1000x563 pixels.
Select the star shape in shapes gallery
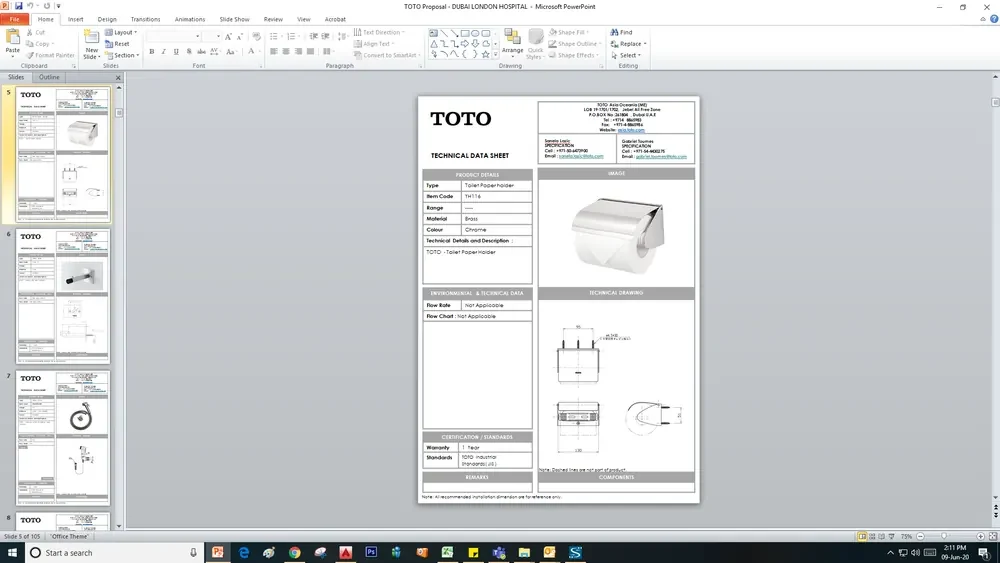pyautogui.click(x=485, y=54)
